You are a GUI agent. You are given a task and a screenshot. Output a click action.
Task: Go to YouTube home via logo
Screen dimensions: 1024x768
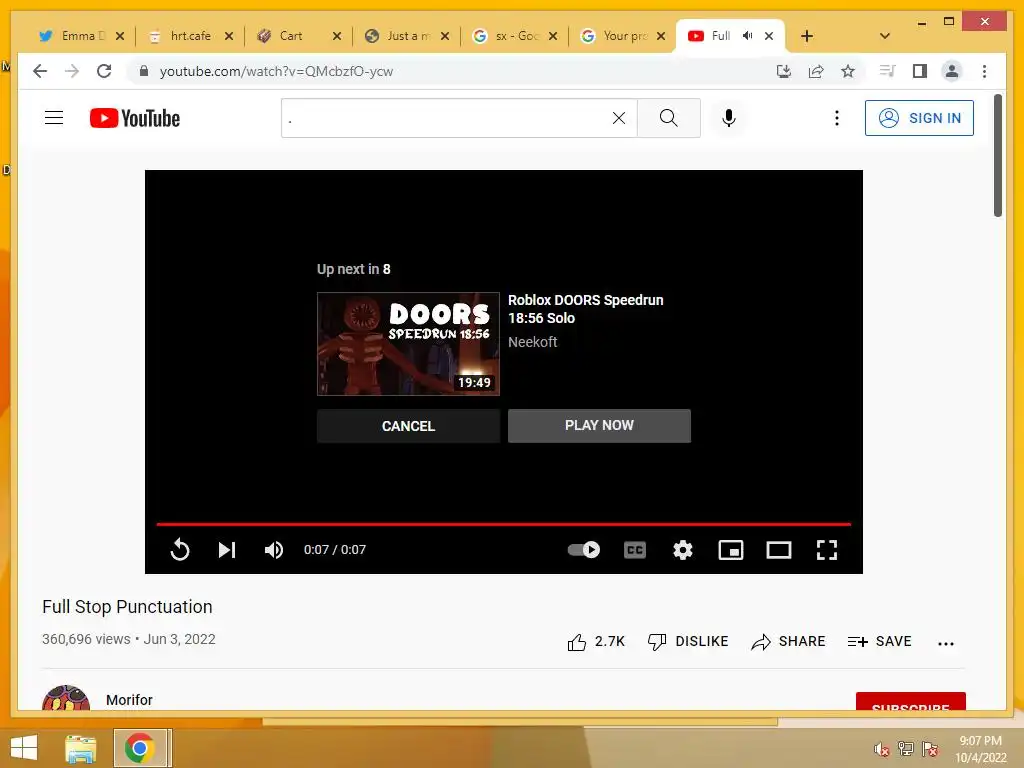(x=135, y=118)
